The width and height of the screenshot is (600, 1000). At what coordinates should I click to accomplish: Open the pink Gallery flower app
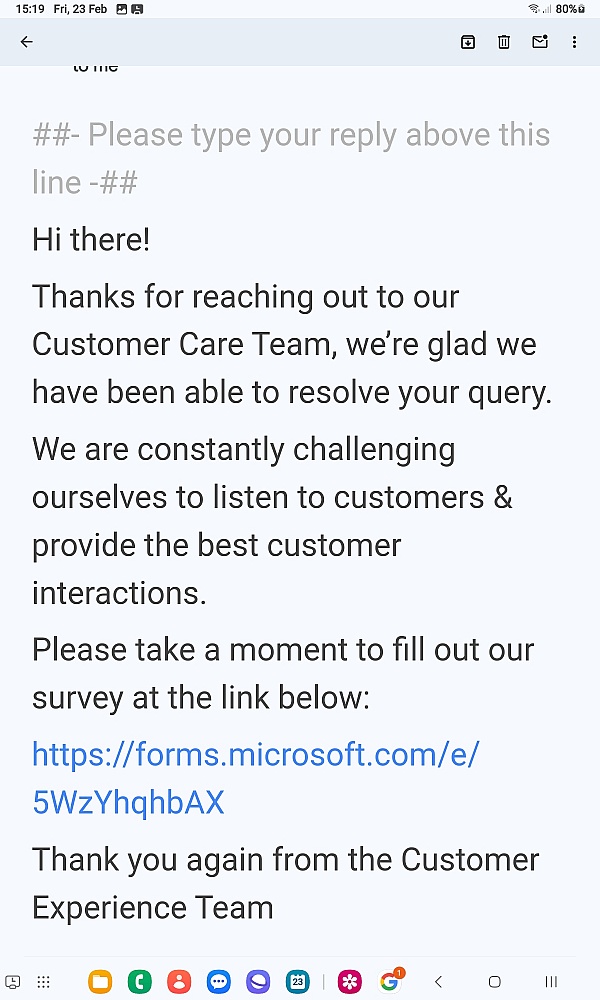pos(349,982)
